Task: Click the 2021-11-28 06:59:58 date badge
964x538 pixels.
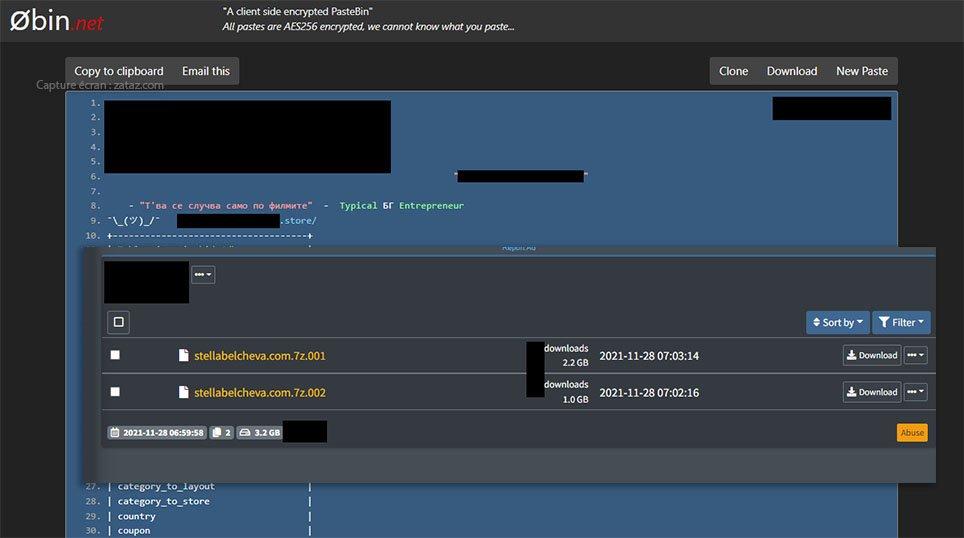Action: (157, 433)
